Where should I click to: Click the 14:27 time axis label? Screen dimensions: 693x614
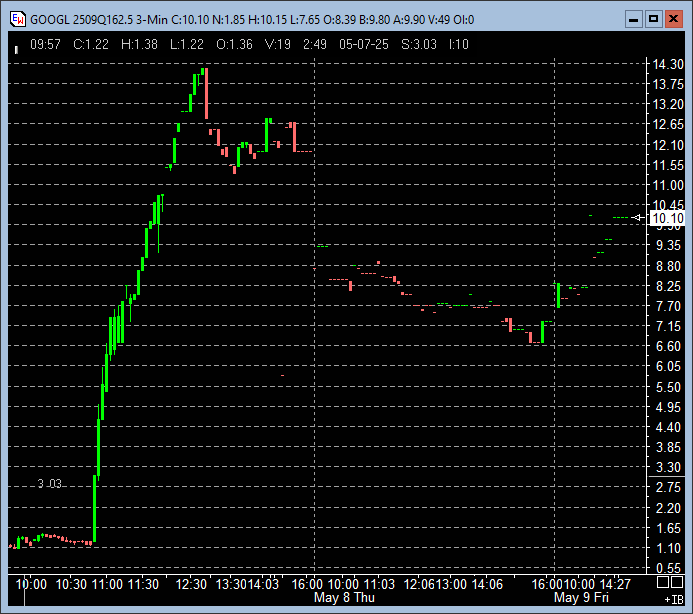pos(615,584)
